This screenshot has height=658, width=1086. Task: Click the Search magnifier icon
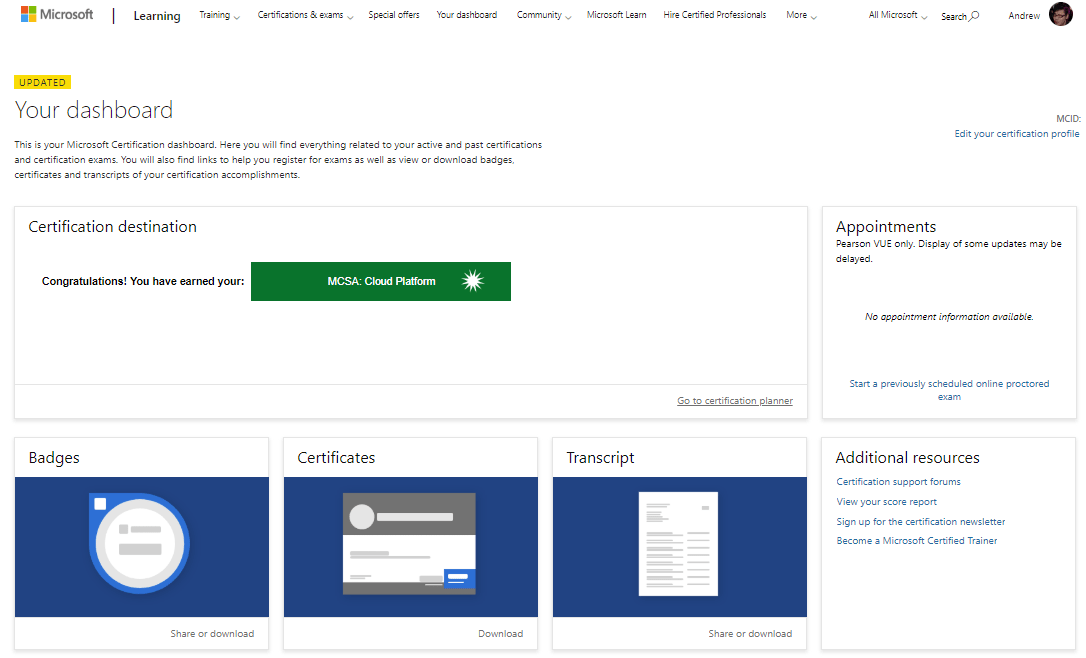[x=975, y=16]
